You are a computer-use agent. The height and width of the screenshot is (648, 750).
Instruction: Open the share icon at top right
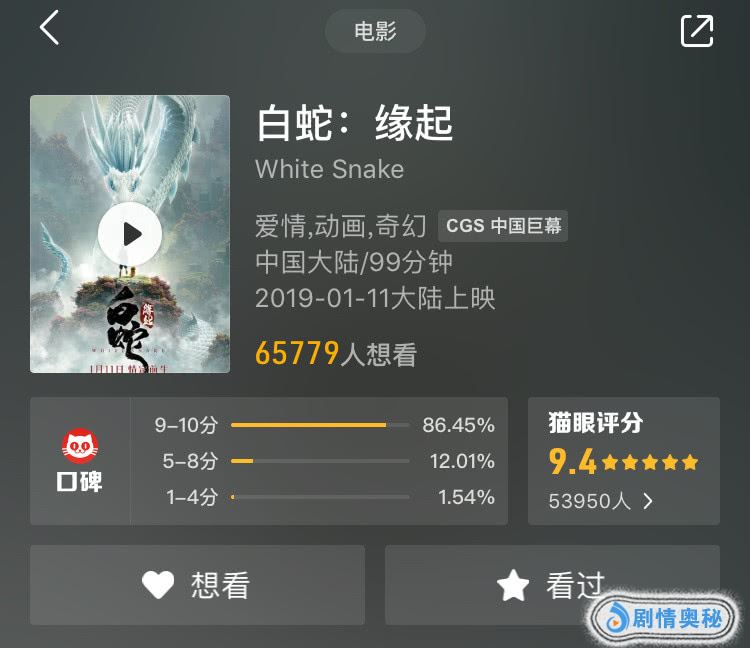coord(697,31)
